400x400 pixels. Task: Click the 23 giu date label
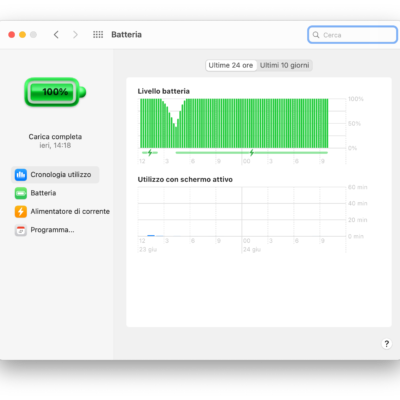tap(148, 250)
